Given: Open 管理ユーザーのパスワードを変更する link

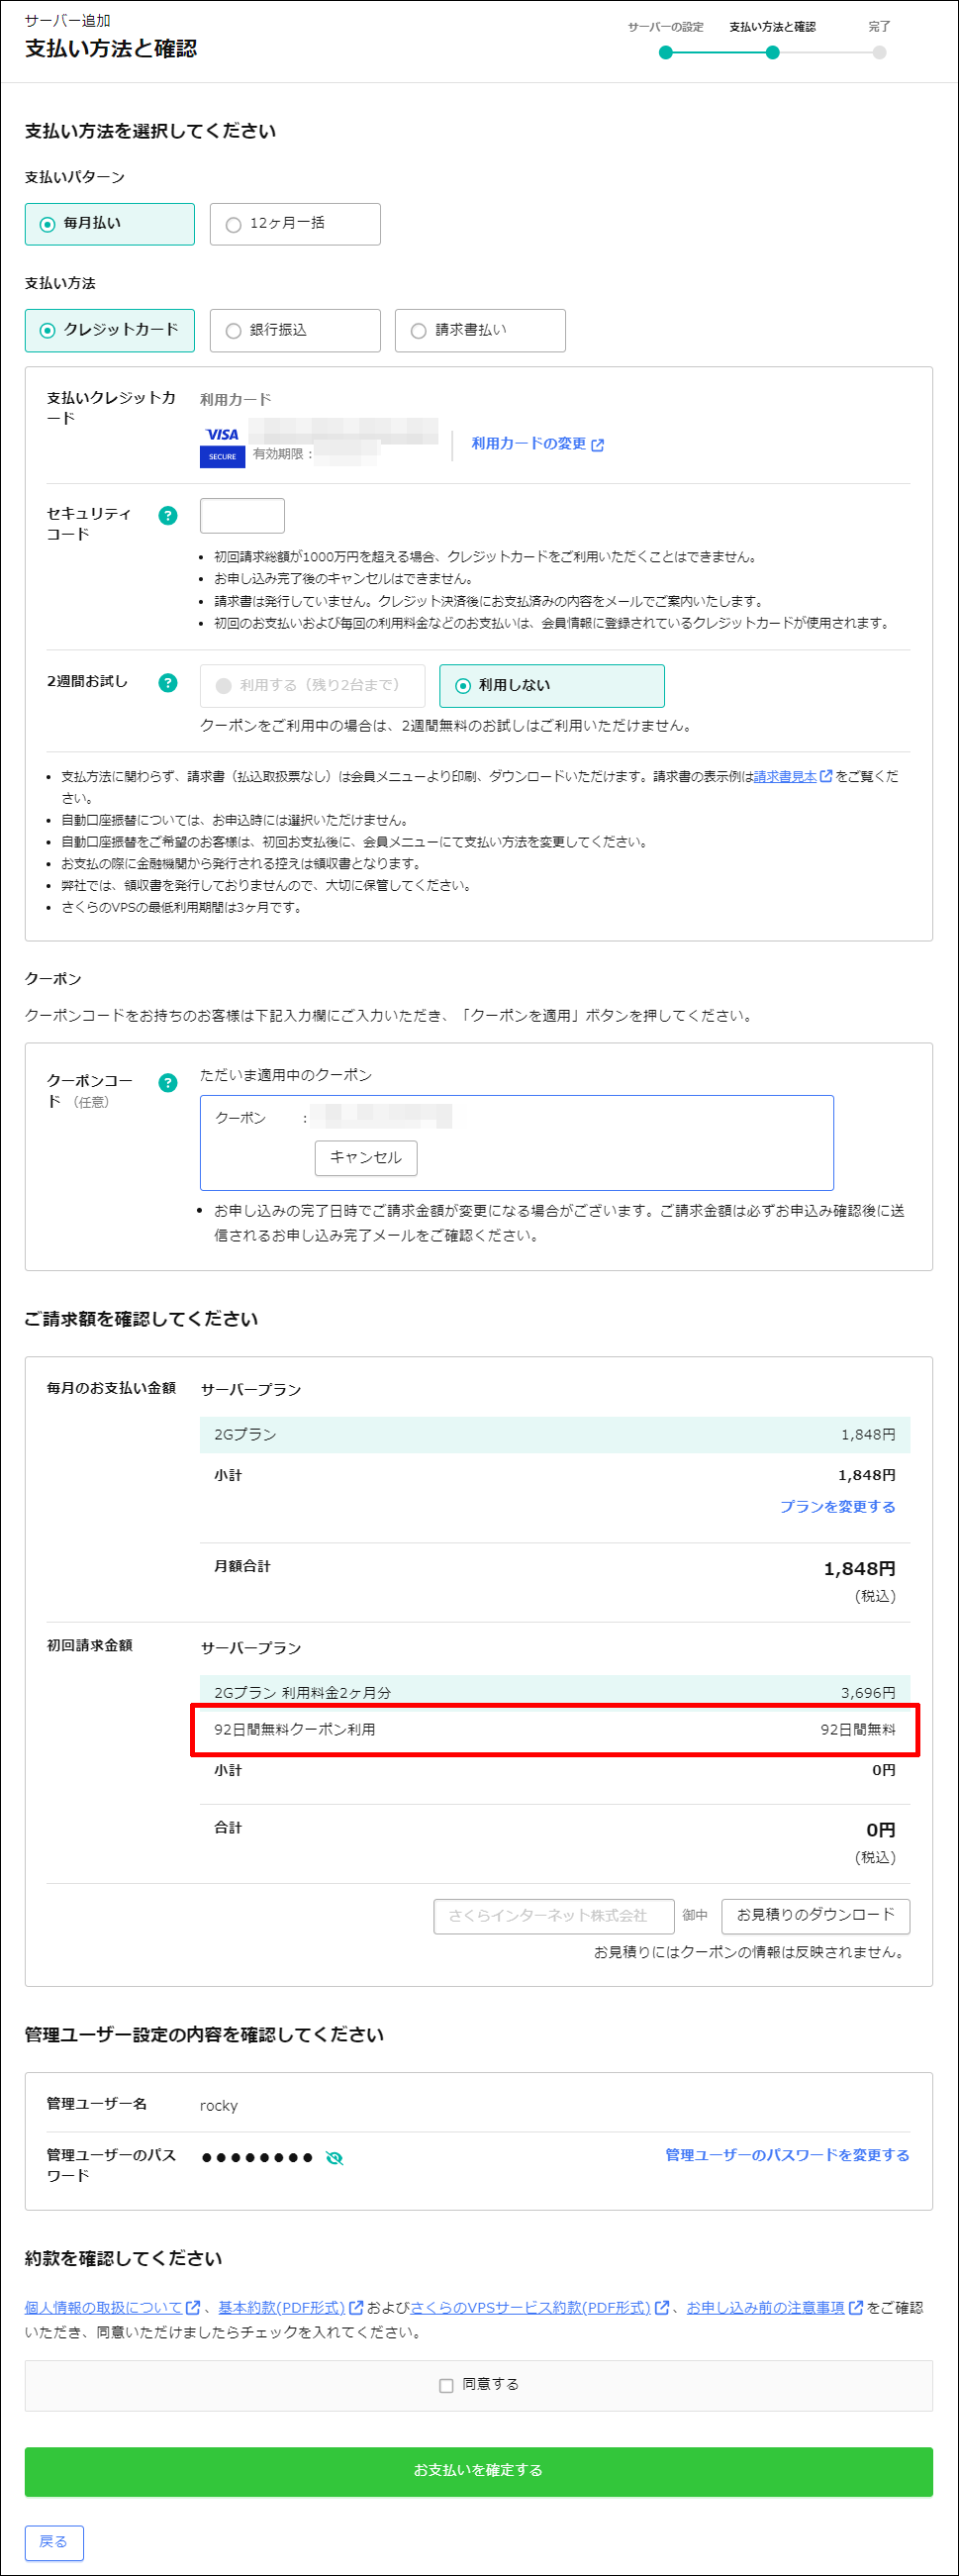Looking at the screenshot, I should point(787,2155).
